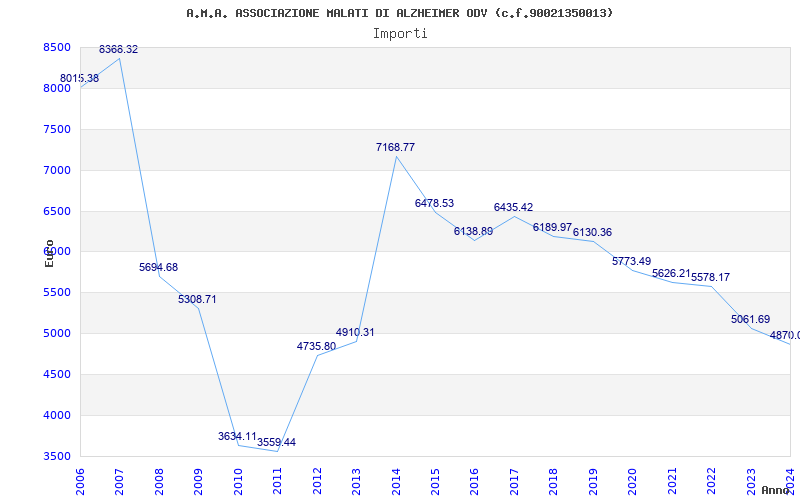Image resolution: width=800 pixels, height=500 pixels.
Task: Click the 2018 x-axis year label
Action: (554, 481)
